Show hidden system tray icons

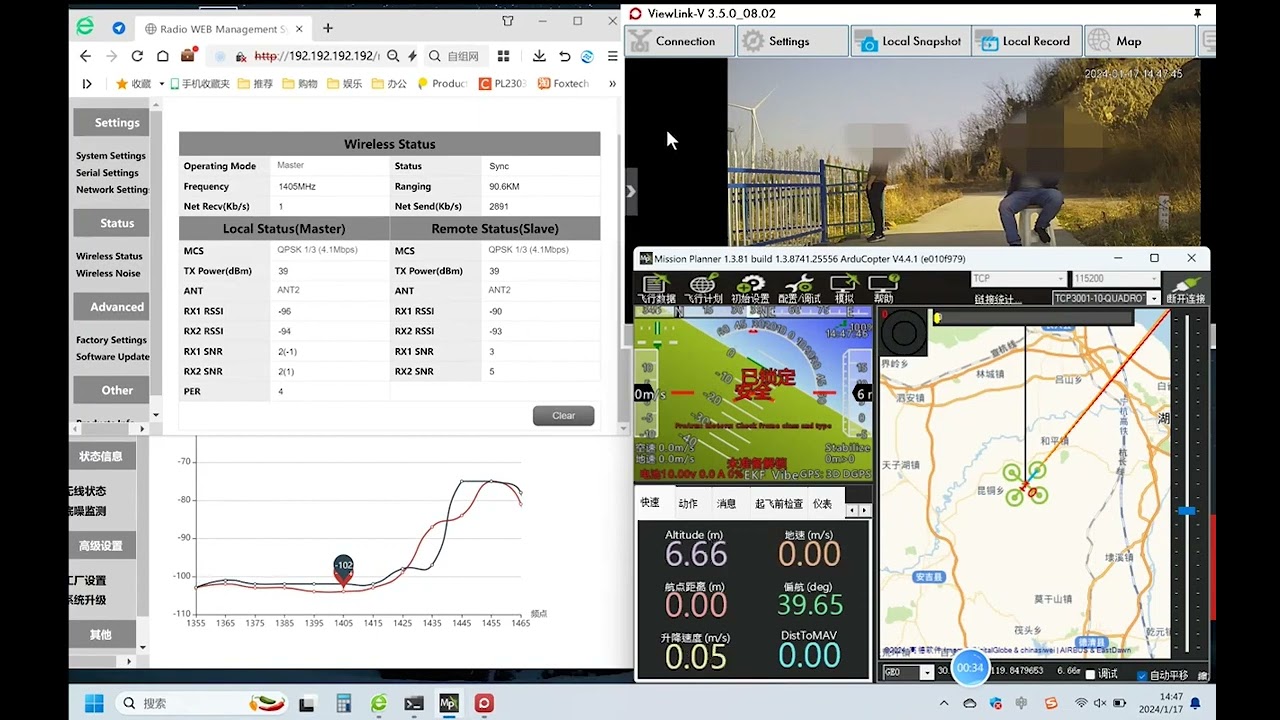[944, 703]
